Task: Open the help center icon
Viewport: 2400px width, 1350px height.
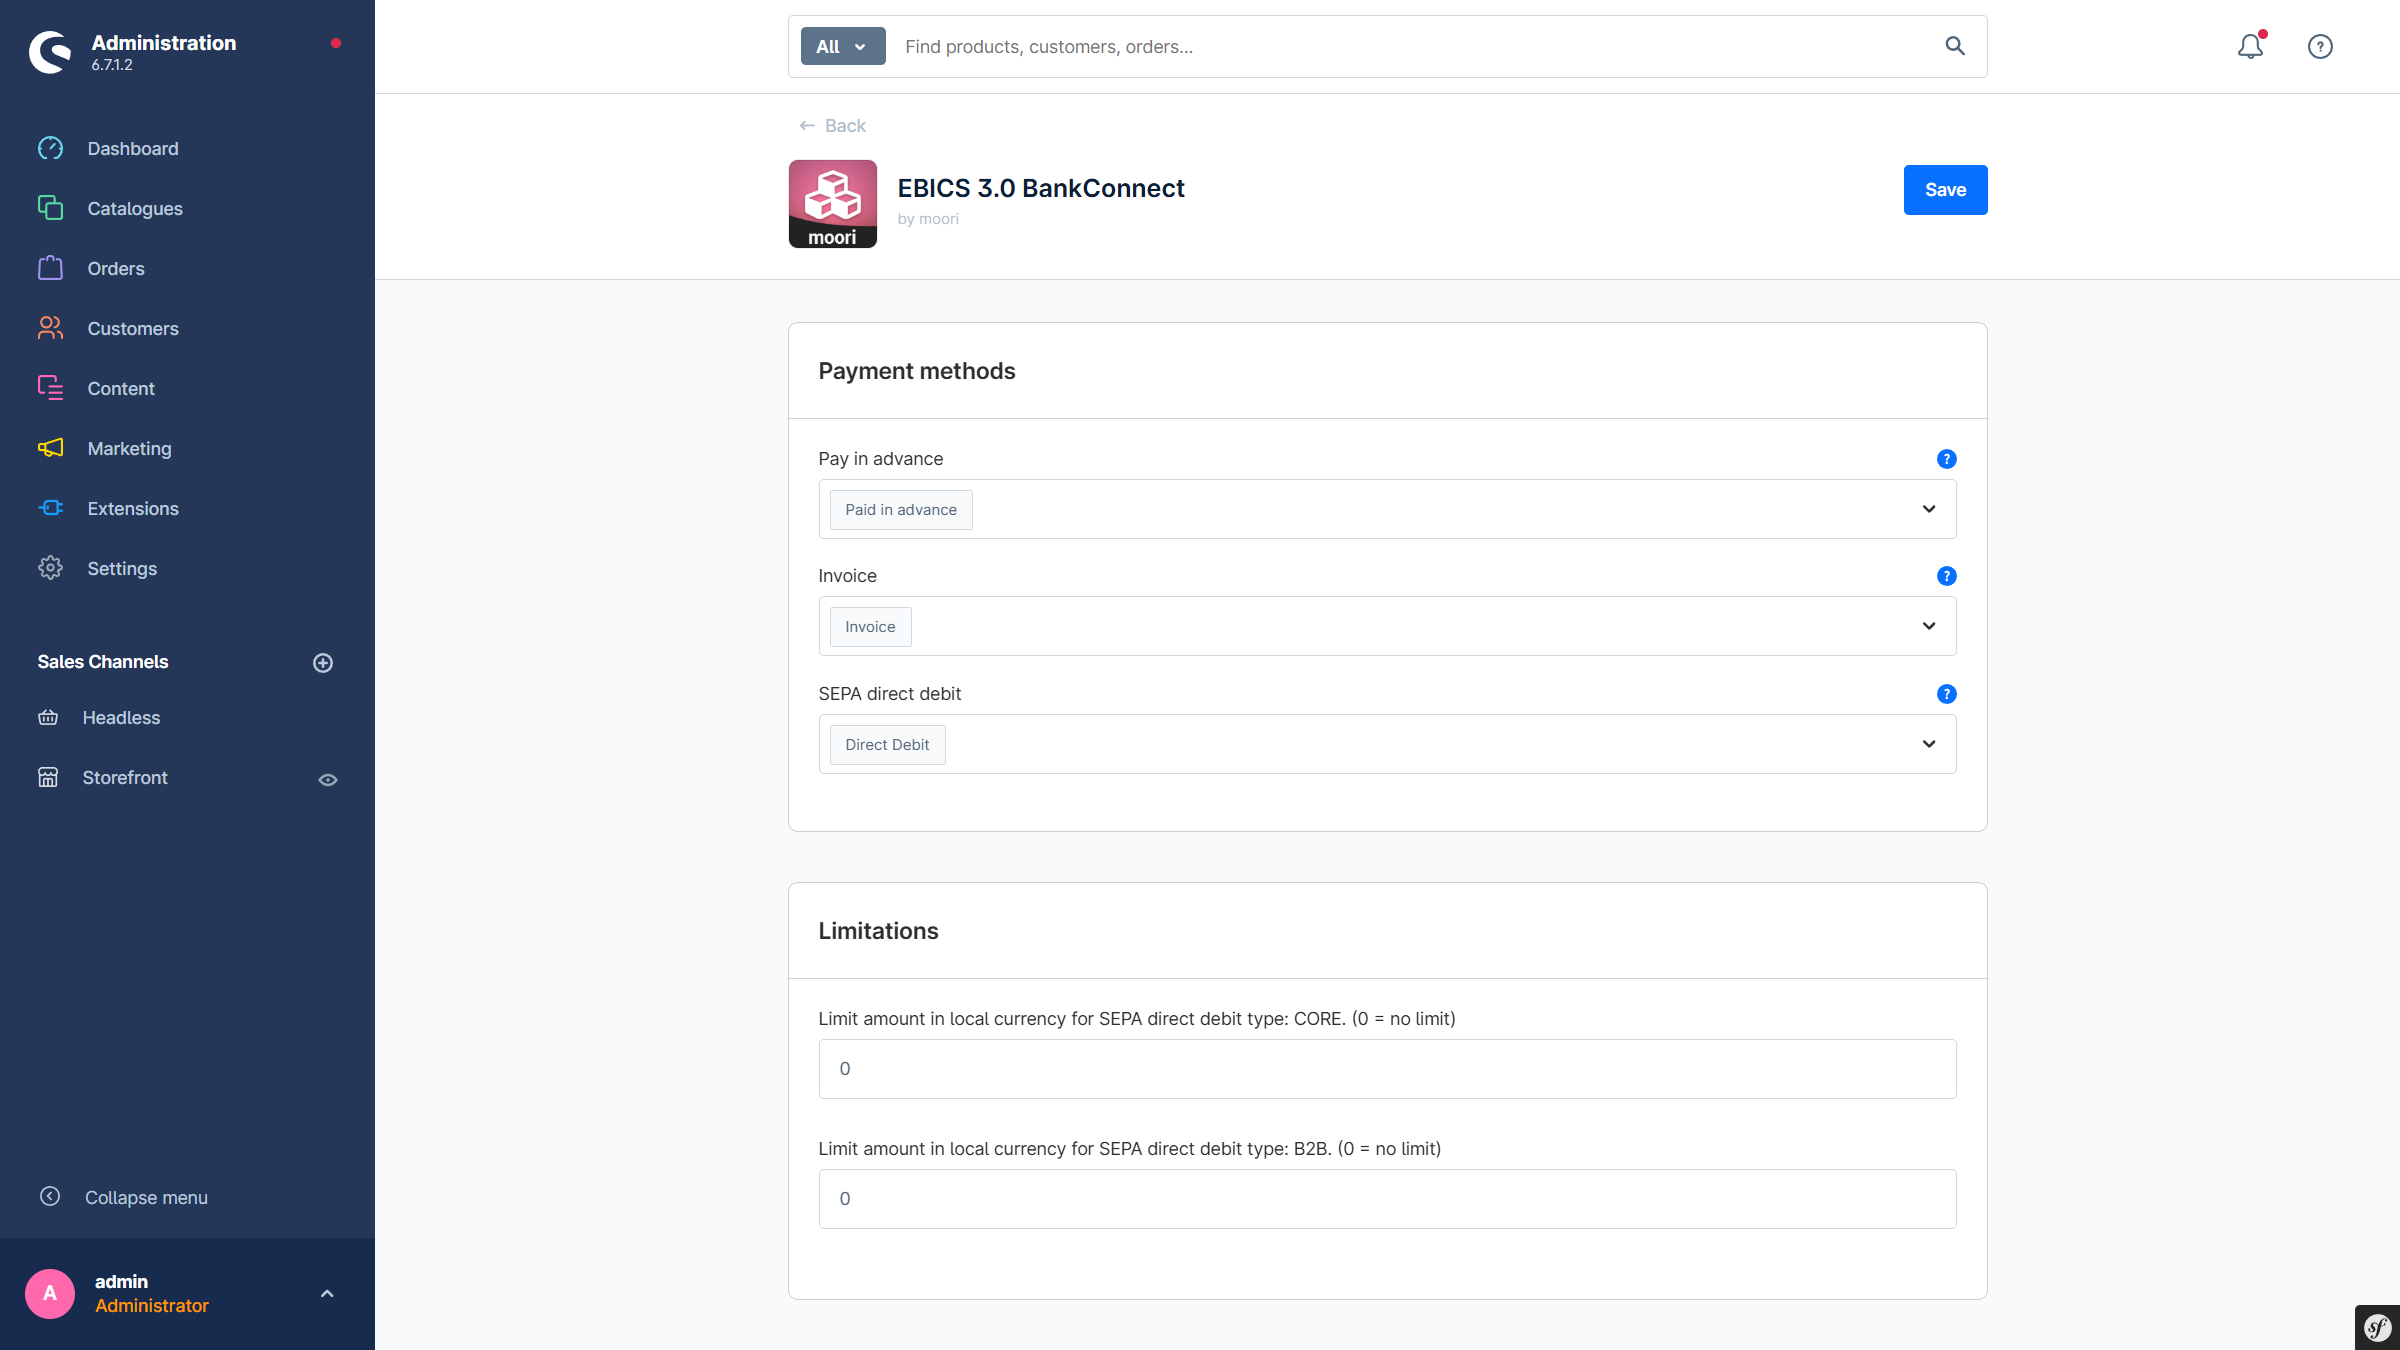Action: (x=2320, y=46)
